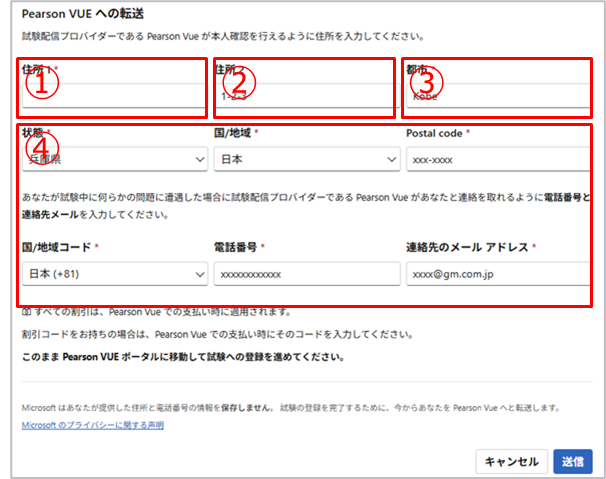Open the 国/地域 country dropdown

tap(307, 159)
